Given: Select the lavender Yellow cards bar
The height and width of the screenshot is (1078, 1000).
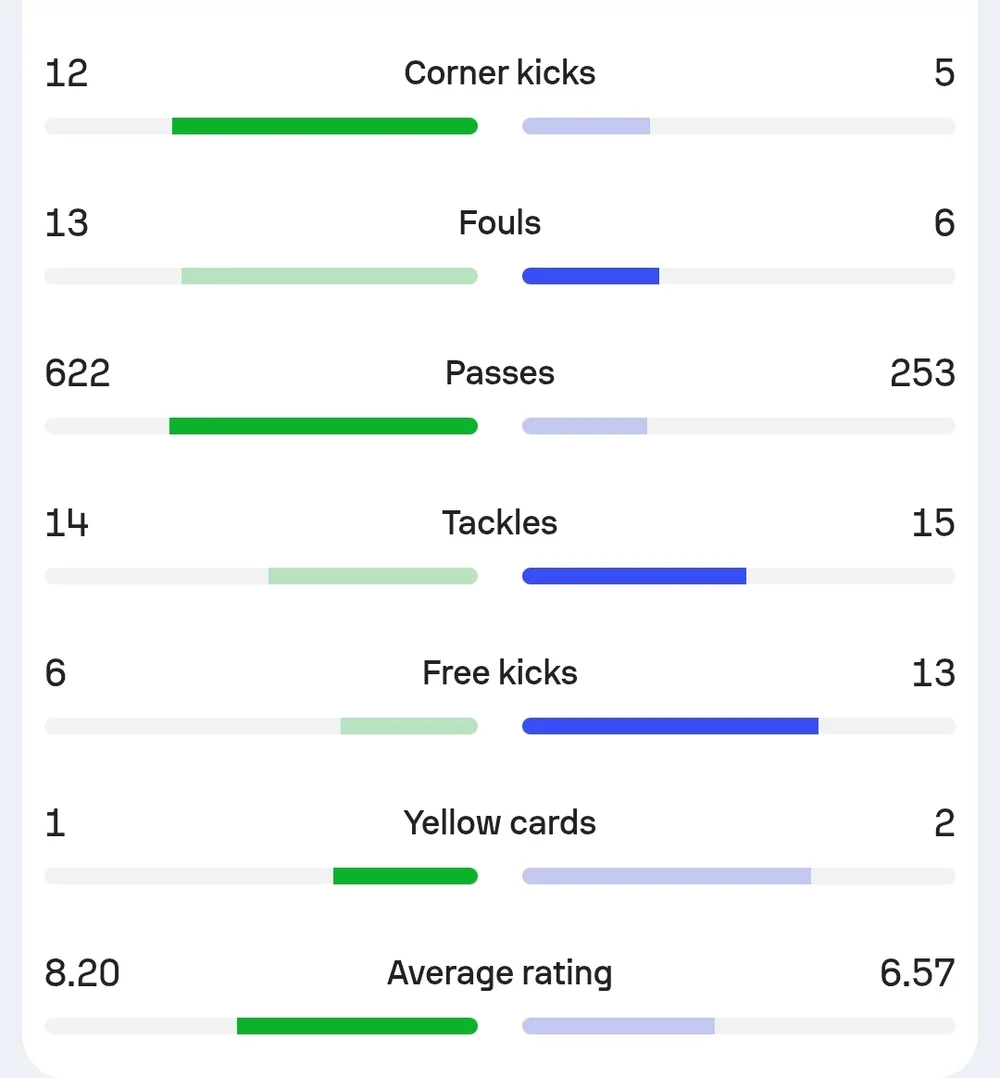Looking at the screenshot, I should pos(667,876).
